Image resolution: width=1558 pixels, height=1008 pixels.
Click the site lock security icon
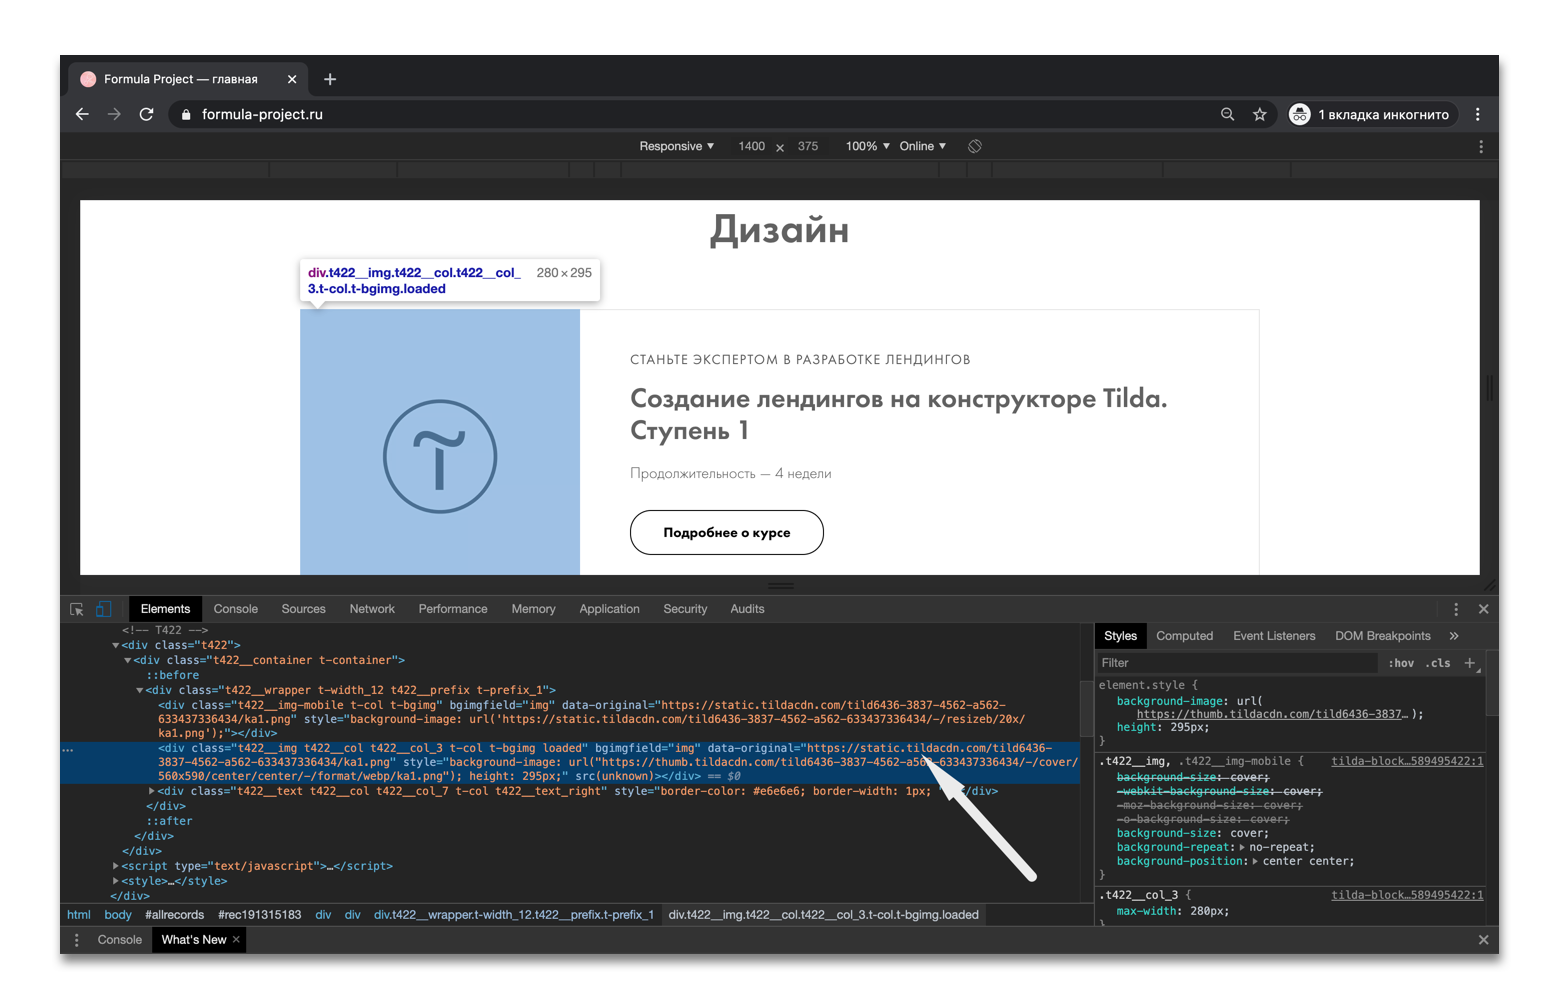[185, 115]
